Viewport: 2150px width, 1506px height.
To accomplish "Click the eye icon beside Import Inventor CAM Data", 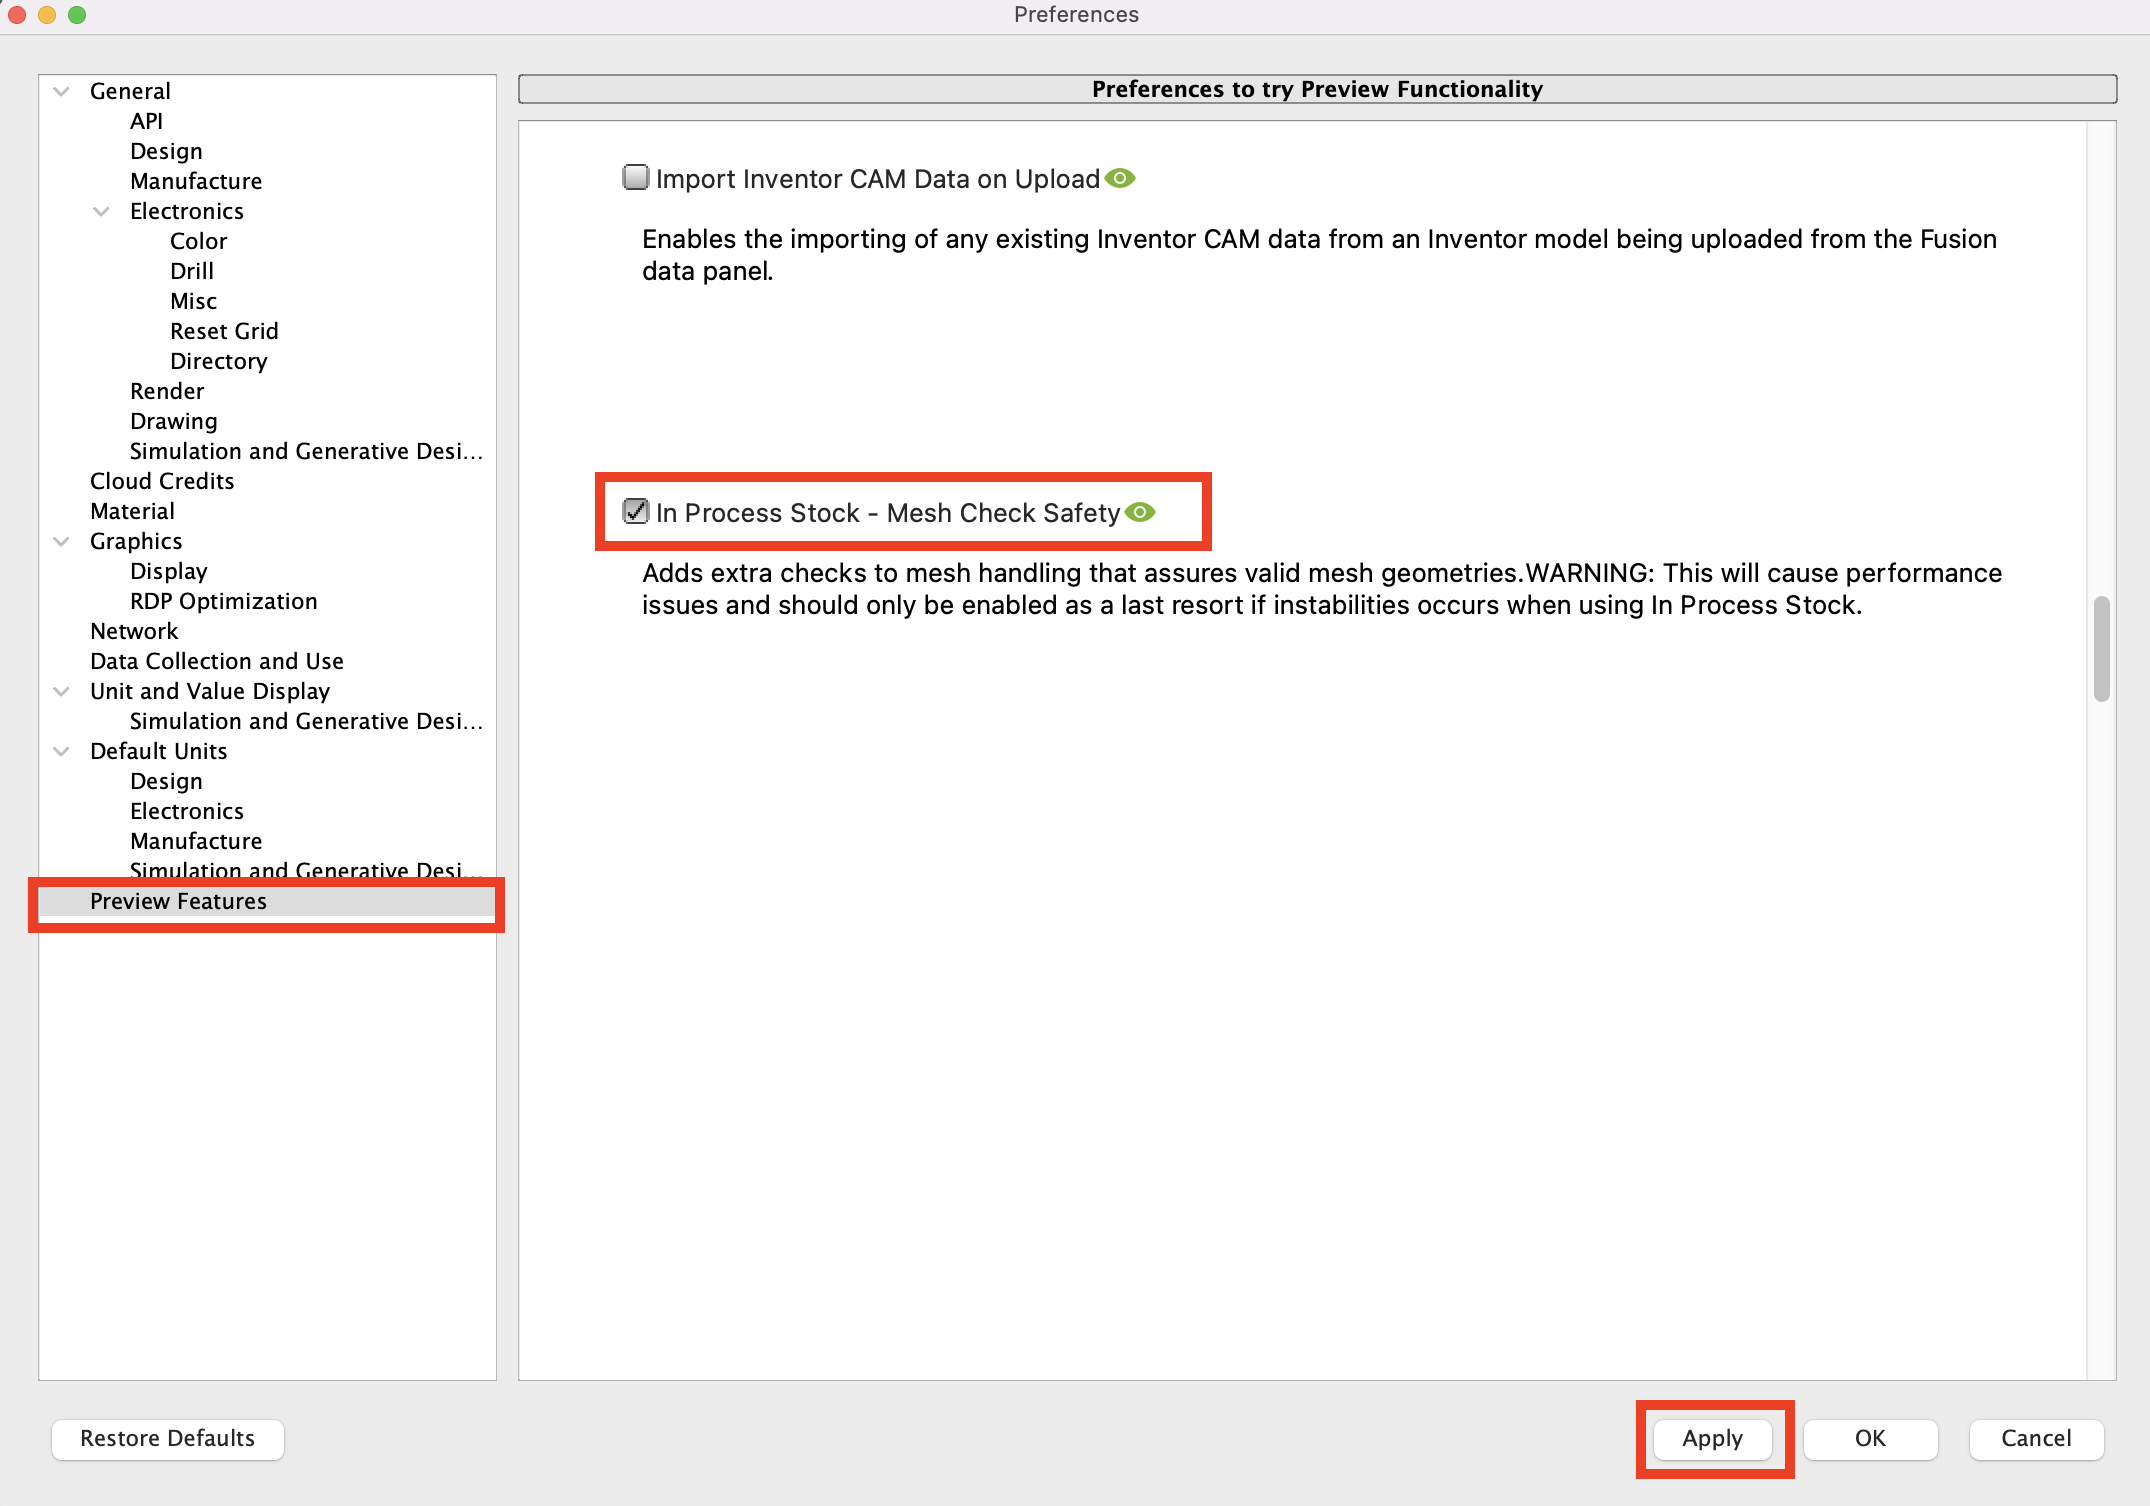I will [x=1120, y=179].
